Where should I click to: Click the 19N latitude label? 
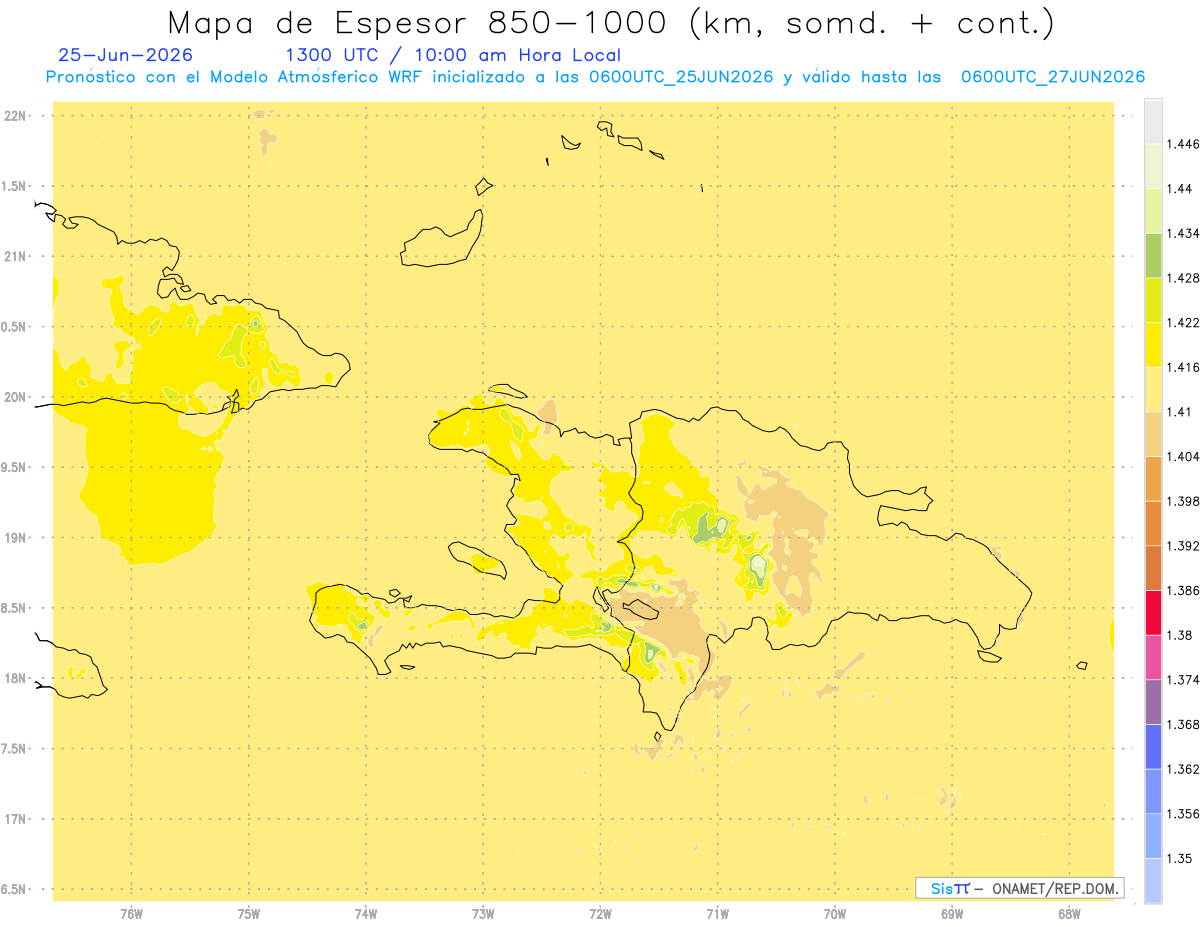tap(16, 538)
